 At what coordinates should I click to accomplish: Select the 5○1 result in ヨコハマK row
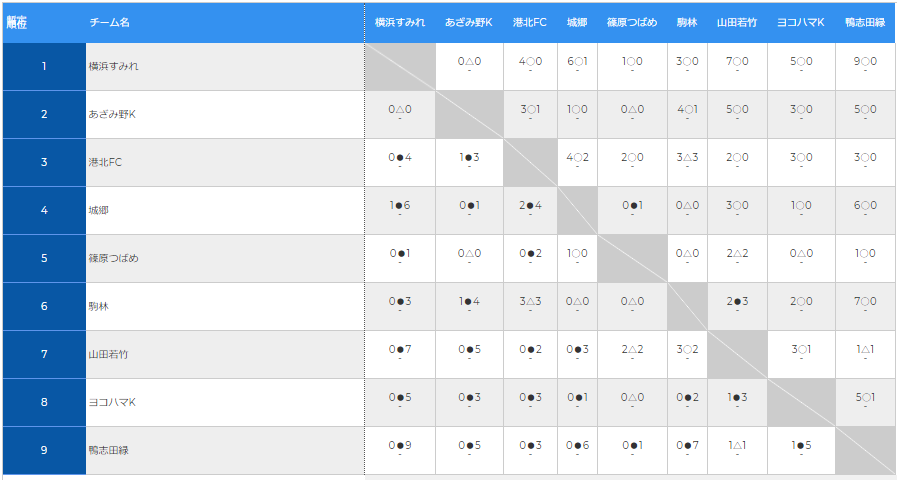coord(866,398)
